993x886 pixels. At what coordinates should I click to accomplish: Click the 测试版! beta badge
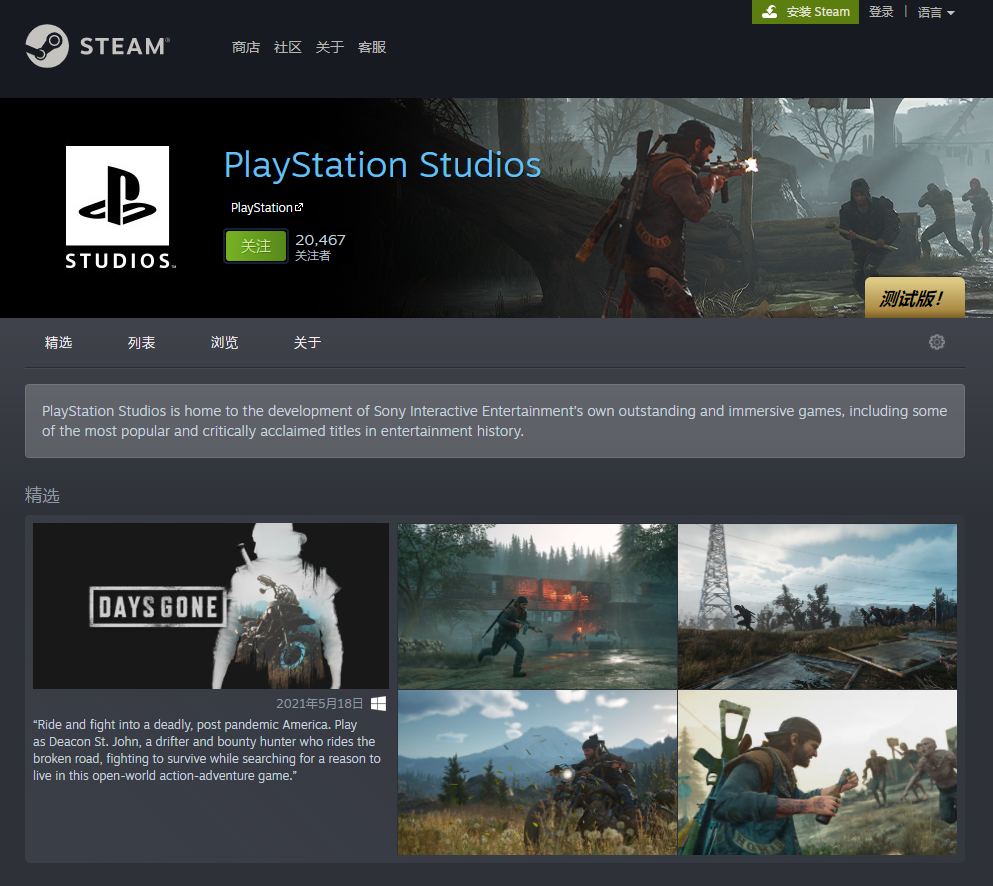point(914,298)
